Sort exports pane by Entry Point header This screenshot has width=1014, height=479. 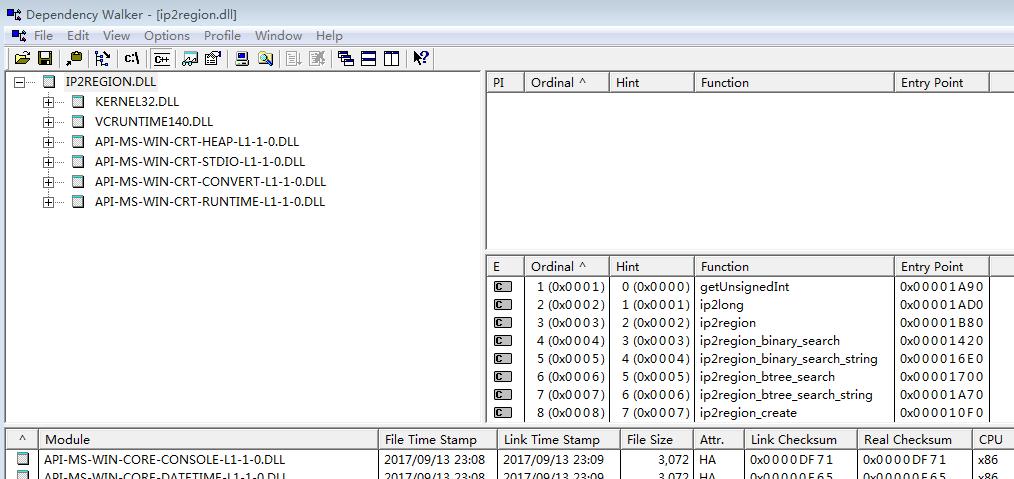pyautogui.click(x=942, y=267)
